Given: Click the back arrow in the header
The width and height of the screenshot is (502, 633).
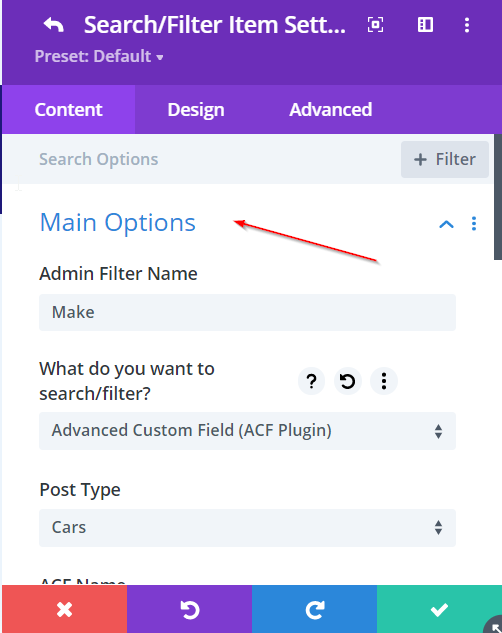Looking at the screenshot, I should [54, 25].
